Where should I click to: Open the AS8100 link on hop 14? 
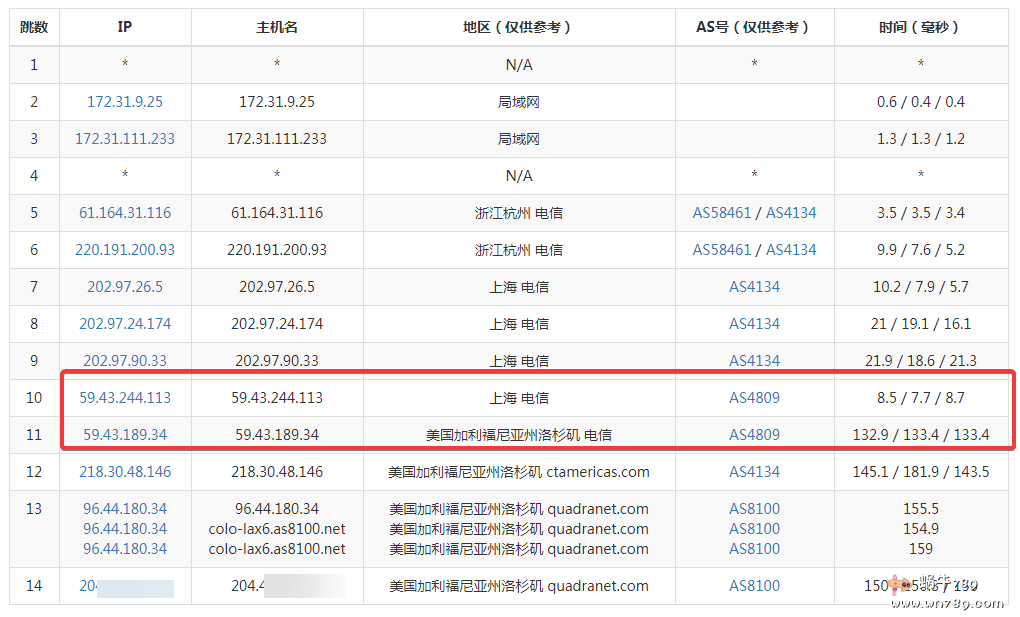tap(755, 586)
